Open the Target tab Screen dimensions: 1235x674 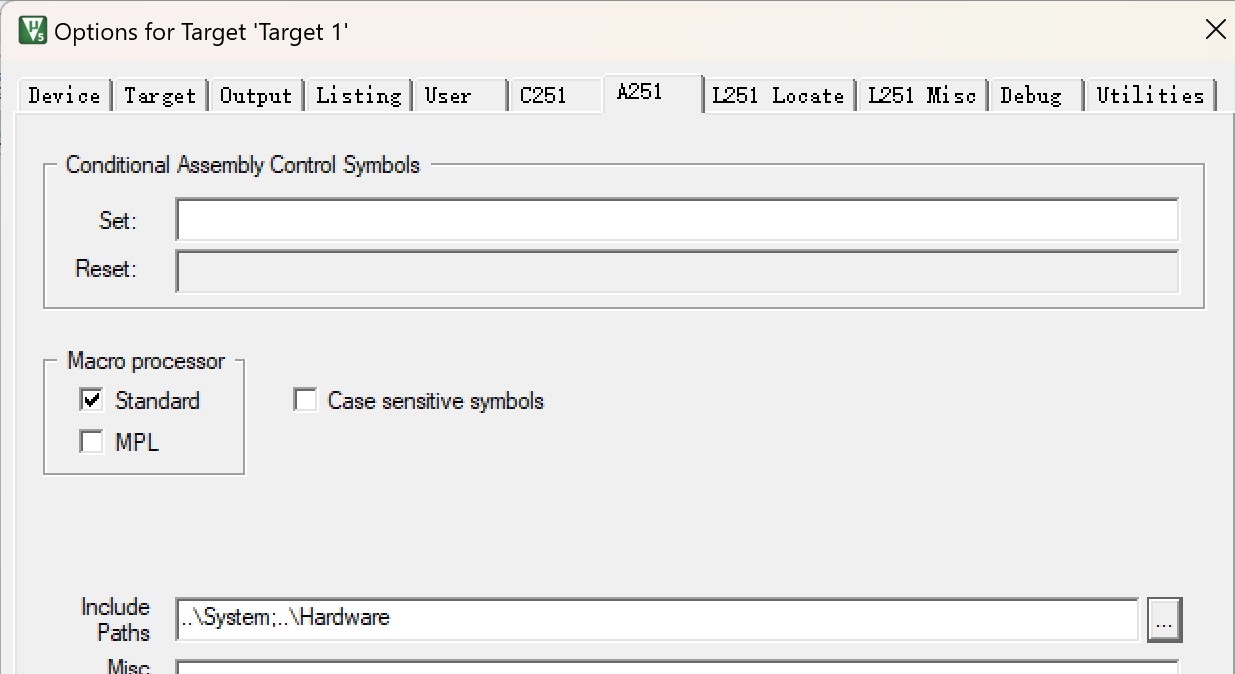(x=160, y=96)
